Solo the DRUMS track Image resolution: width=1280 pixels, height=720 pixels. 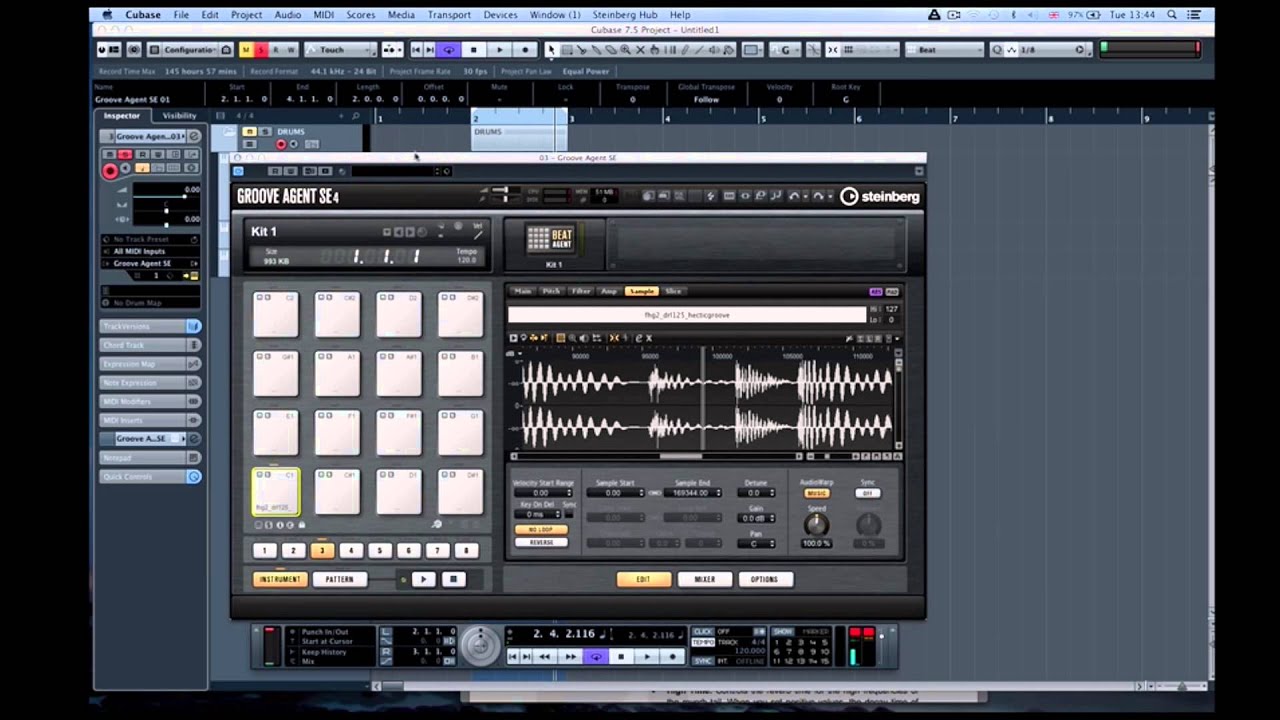pyautogui.click(x=265, y=132)
